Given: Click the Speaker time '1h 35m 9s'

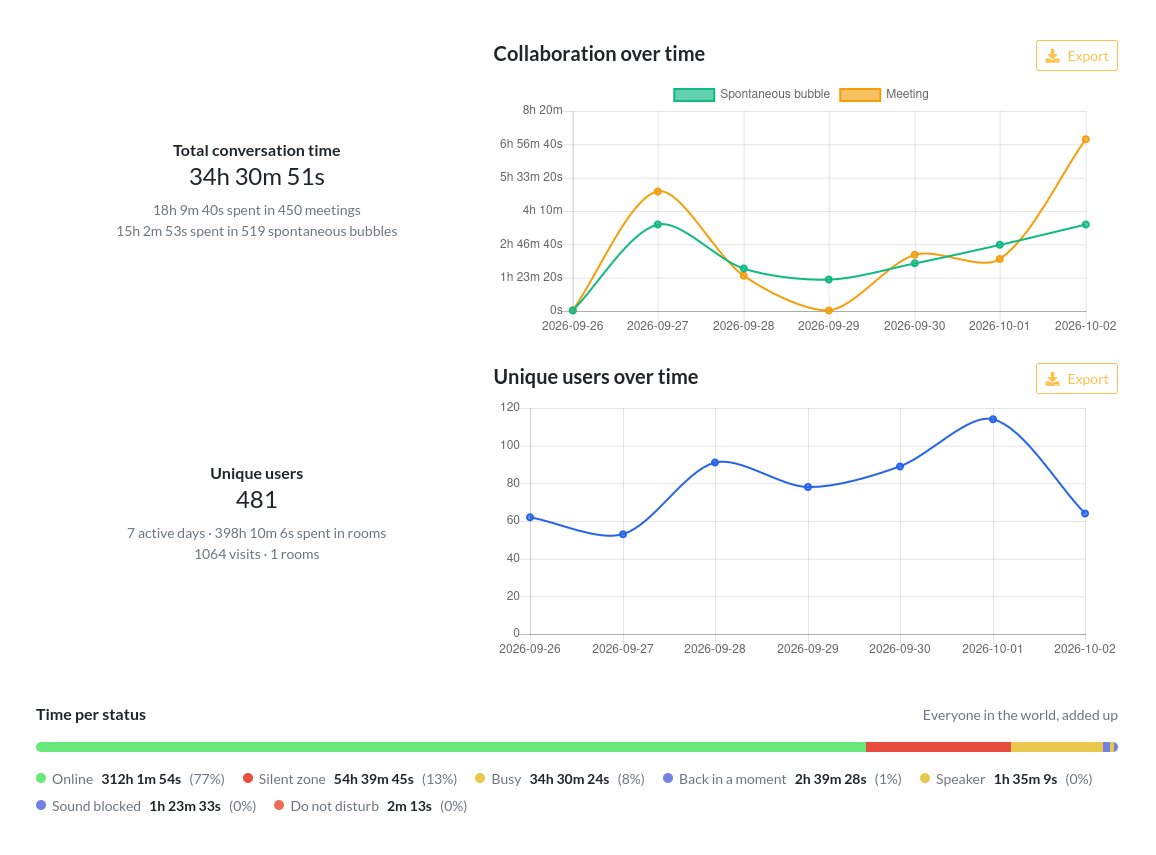Looking at the screenshot, I should (1026, 779).
